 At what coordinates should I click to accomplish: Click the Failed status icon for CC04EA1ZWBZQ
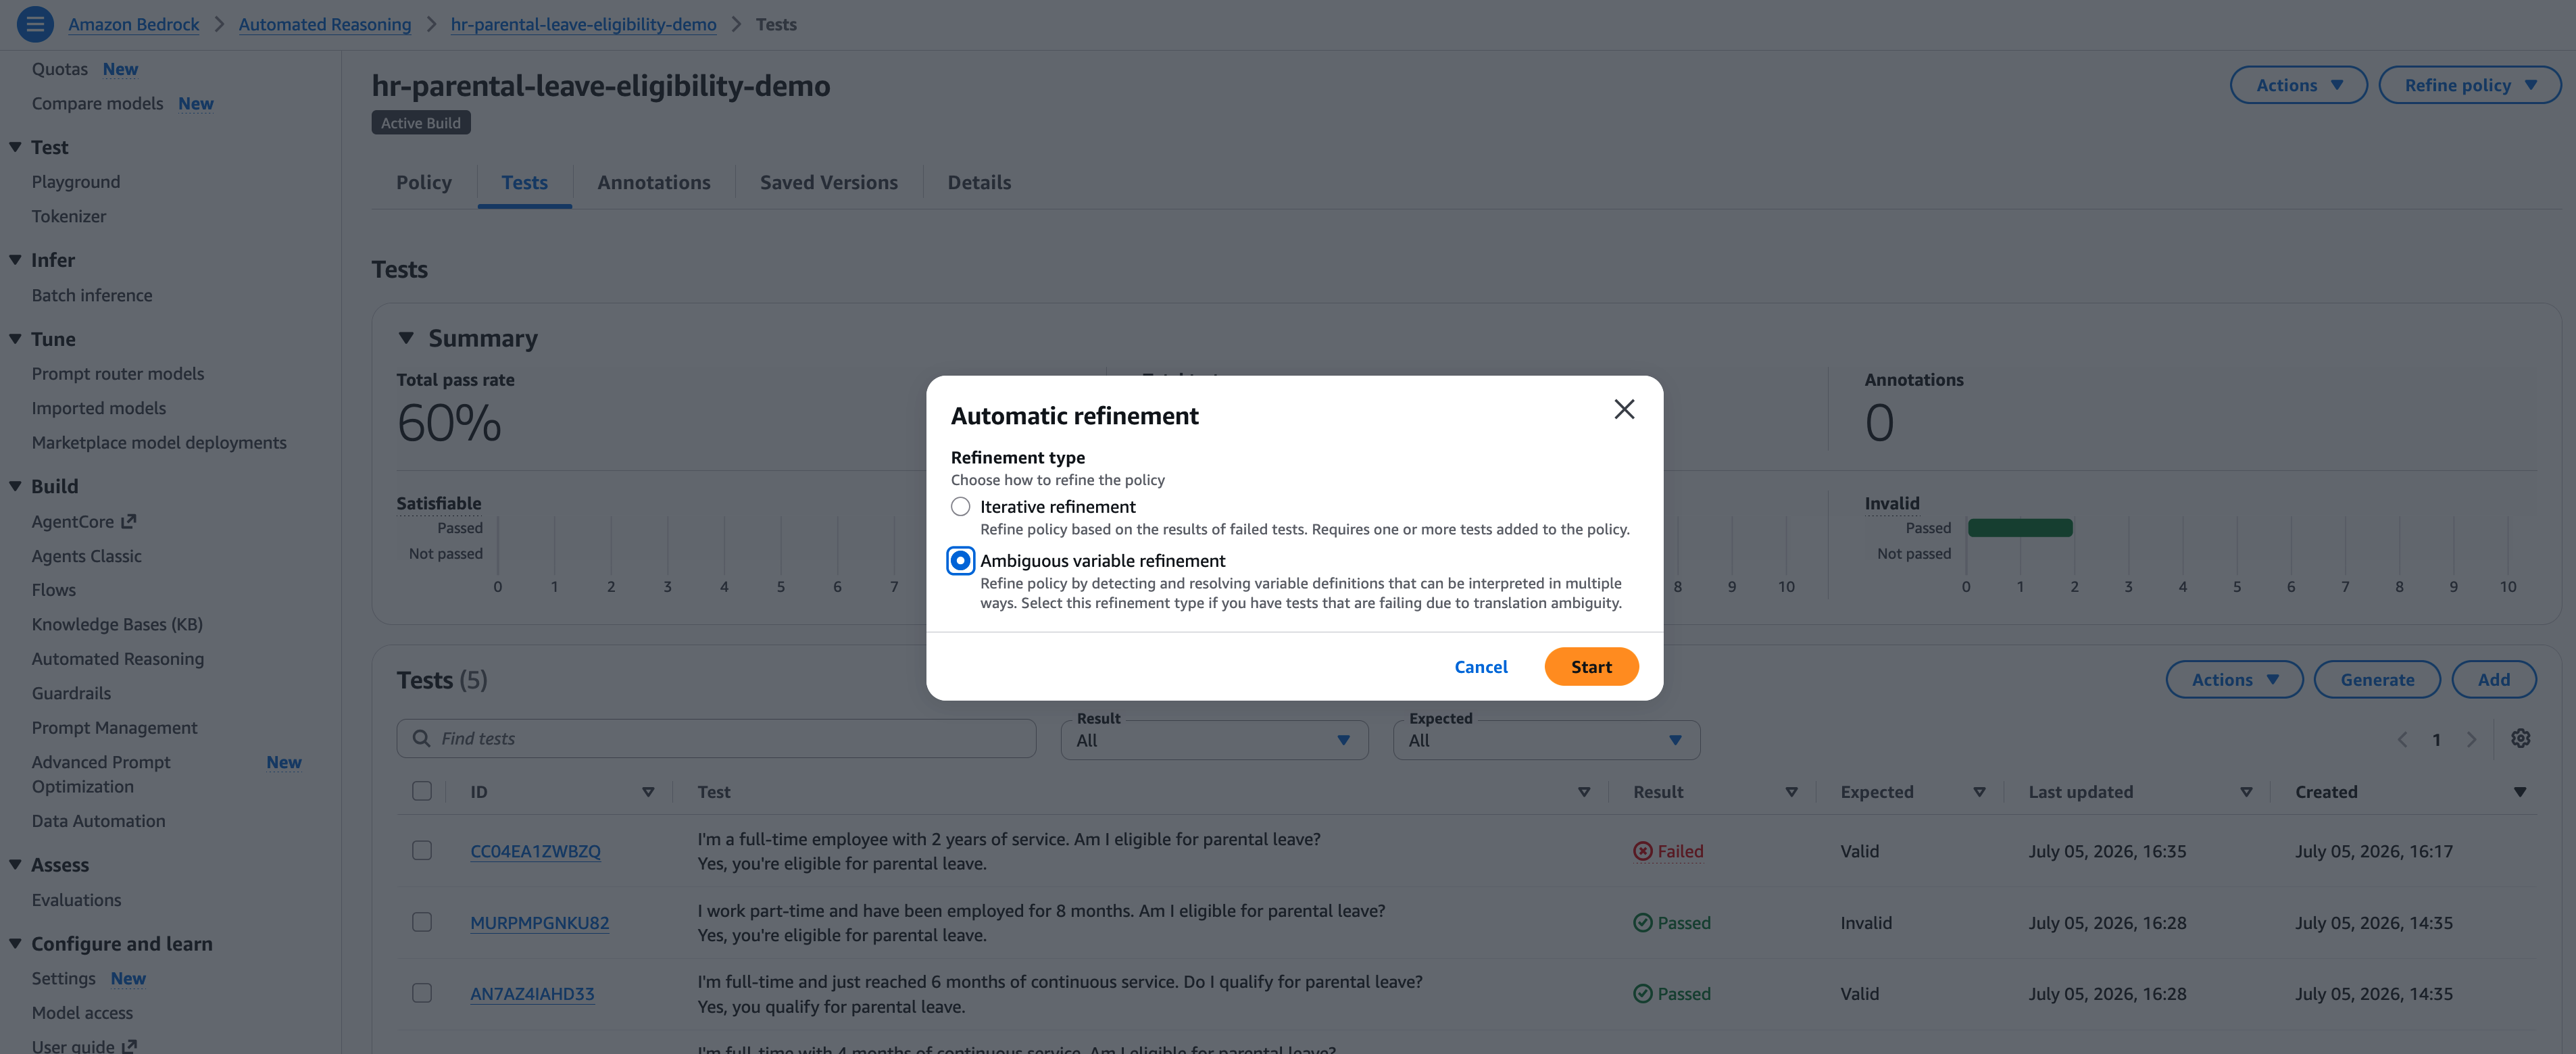pos(1642,851)
